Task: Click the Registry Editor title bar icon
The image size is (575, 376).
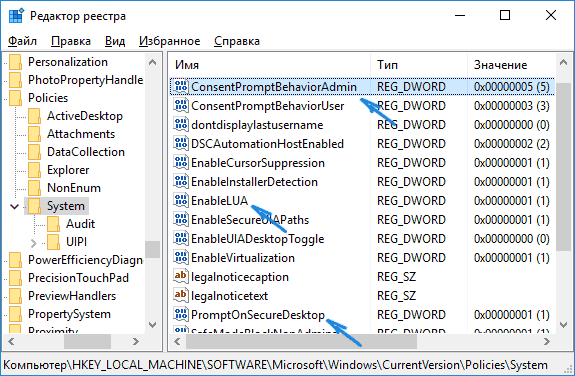Action: click(x=16, y=16)
